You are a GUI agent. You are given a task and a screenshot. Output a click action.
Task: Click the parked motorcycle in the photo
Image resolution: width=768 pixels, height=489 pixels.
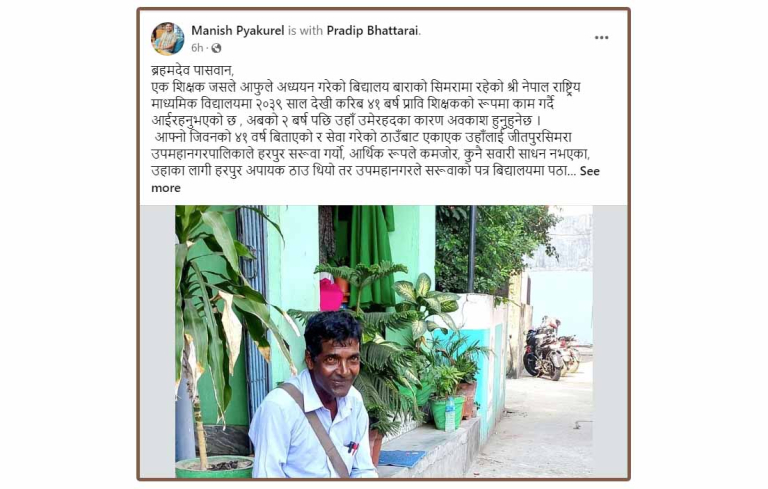point(544,348)
